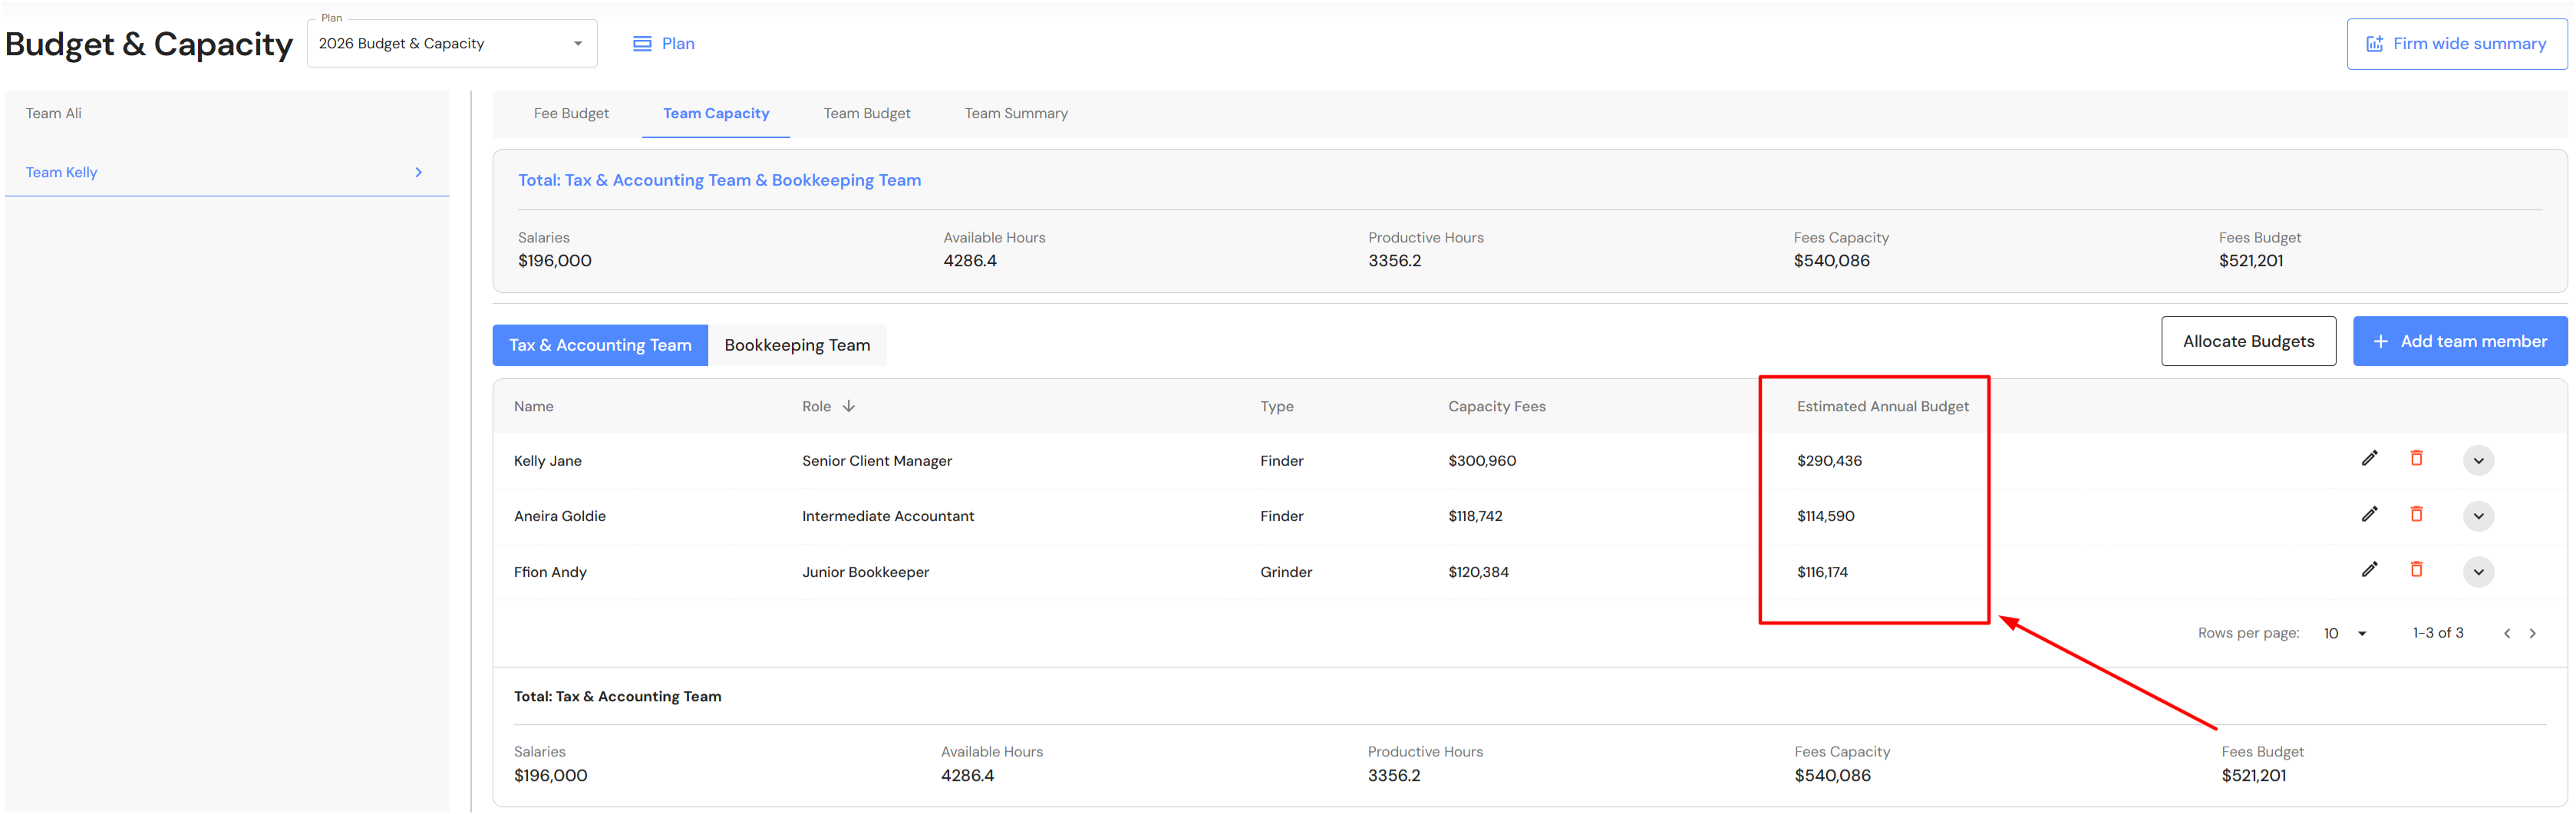Image resolution: width=2576 pixels, height=814 pixels.
Task: Click the pencil icon for Ffion Andy
Action: coord(2369,570)
